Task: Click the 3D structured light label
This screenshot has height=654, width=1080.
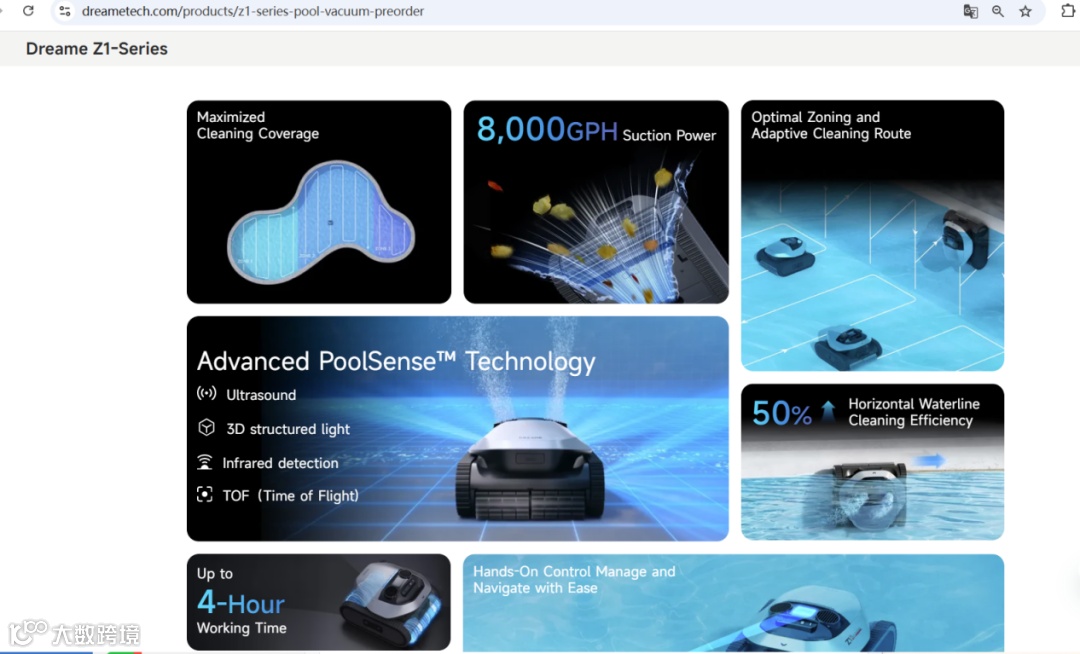Action: click(288, 429)
